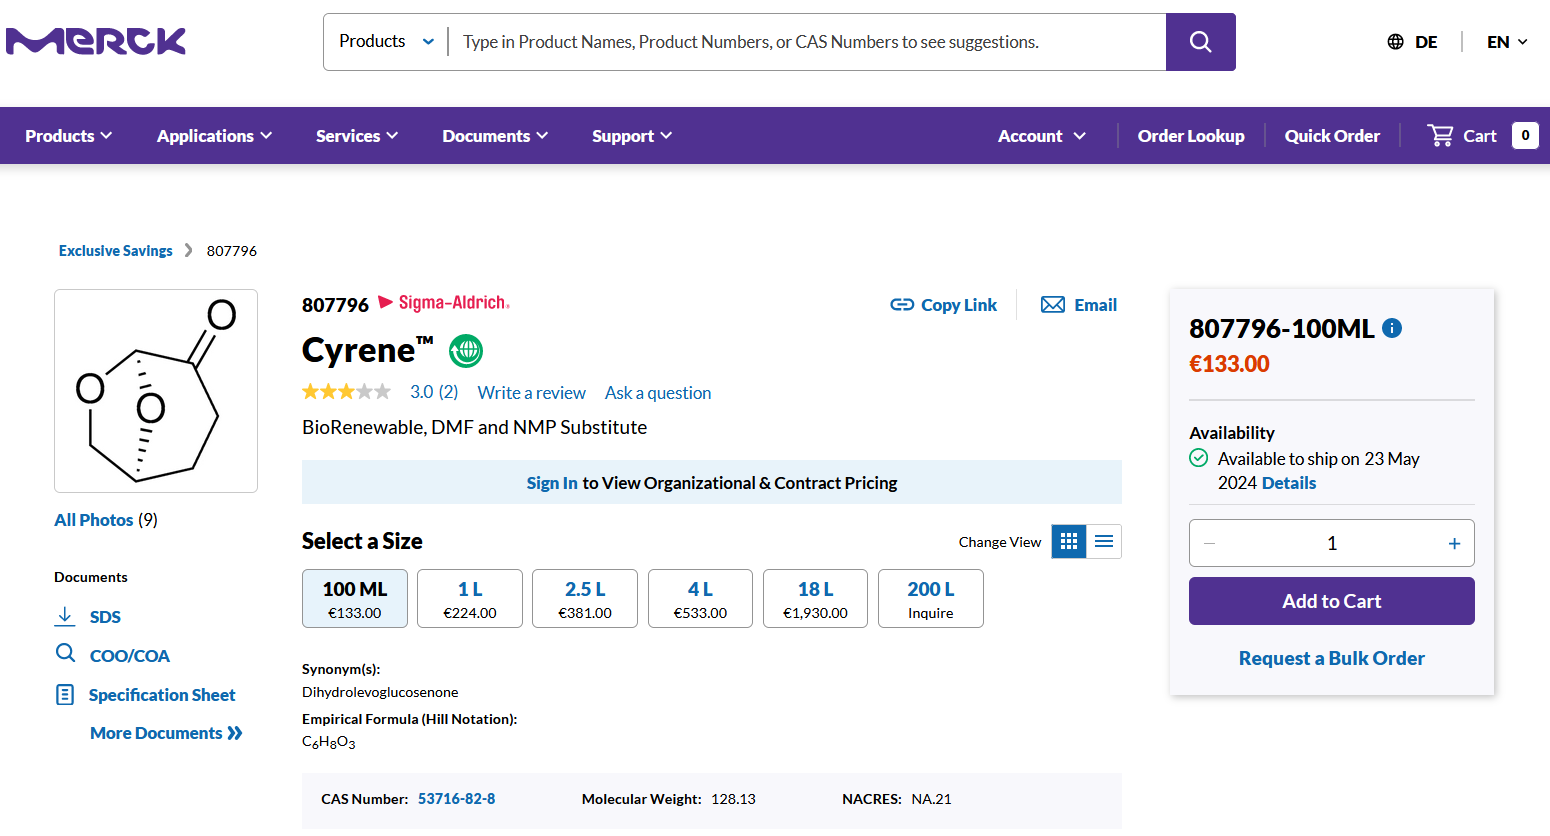Image resolution: width=1550 pixels, height=836 pixels.
Task: Click the 3.0 (2) rating count
Action: [x=434, y=392]
